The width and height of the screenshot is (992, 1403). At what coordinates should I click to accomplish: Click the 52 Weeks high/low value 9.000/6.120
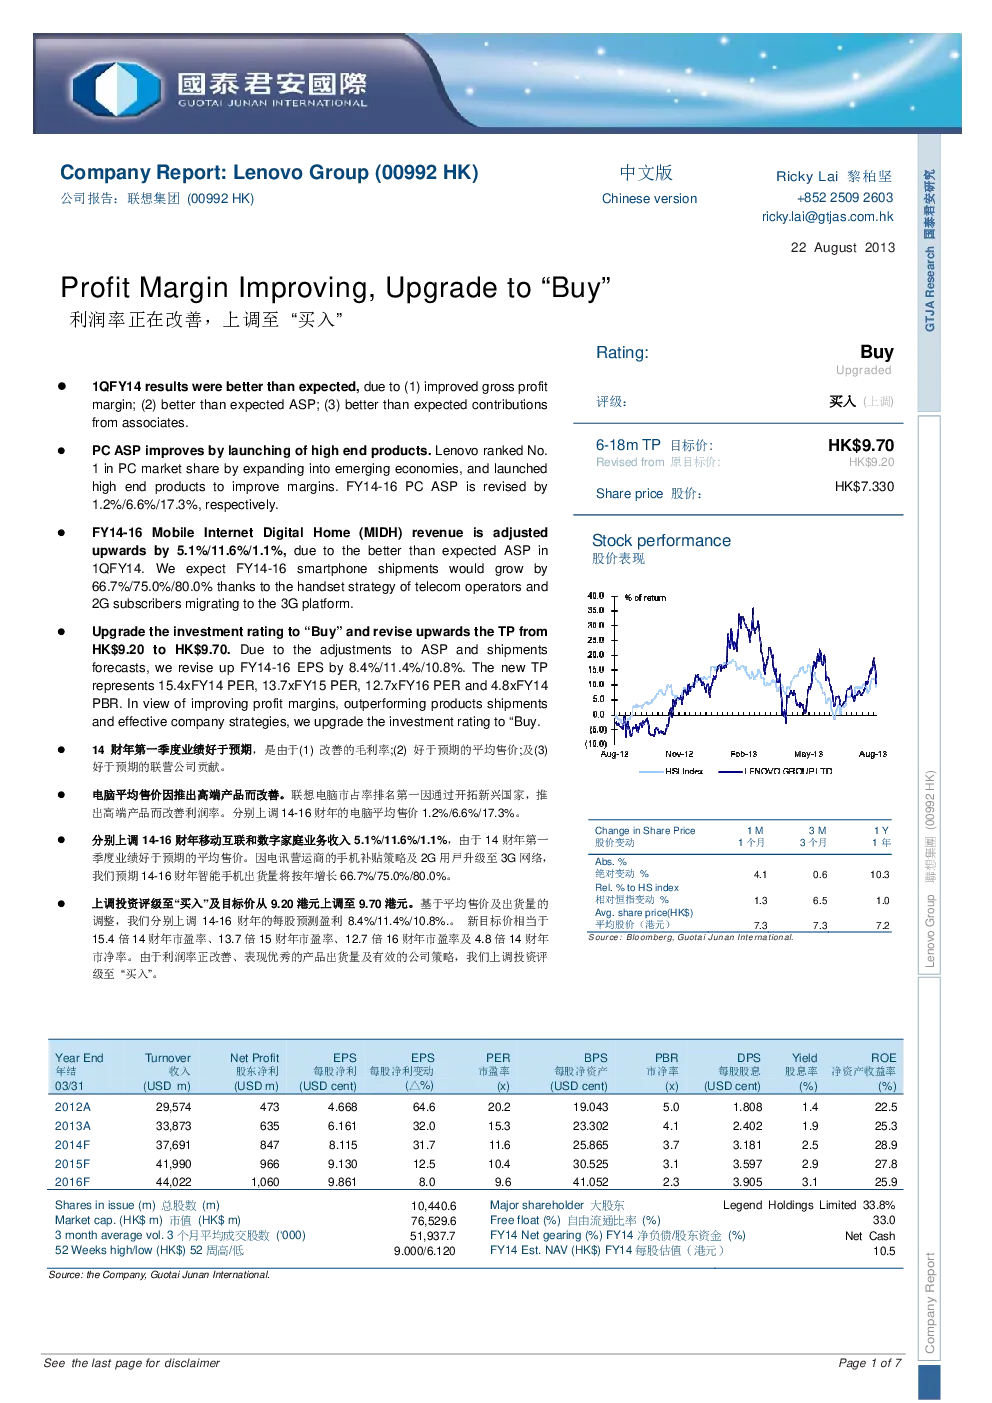click(x=424, y=1251)
